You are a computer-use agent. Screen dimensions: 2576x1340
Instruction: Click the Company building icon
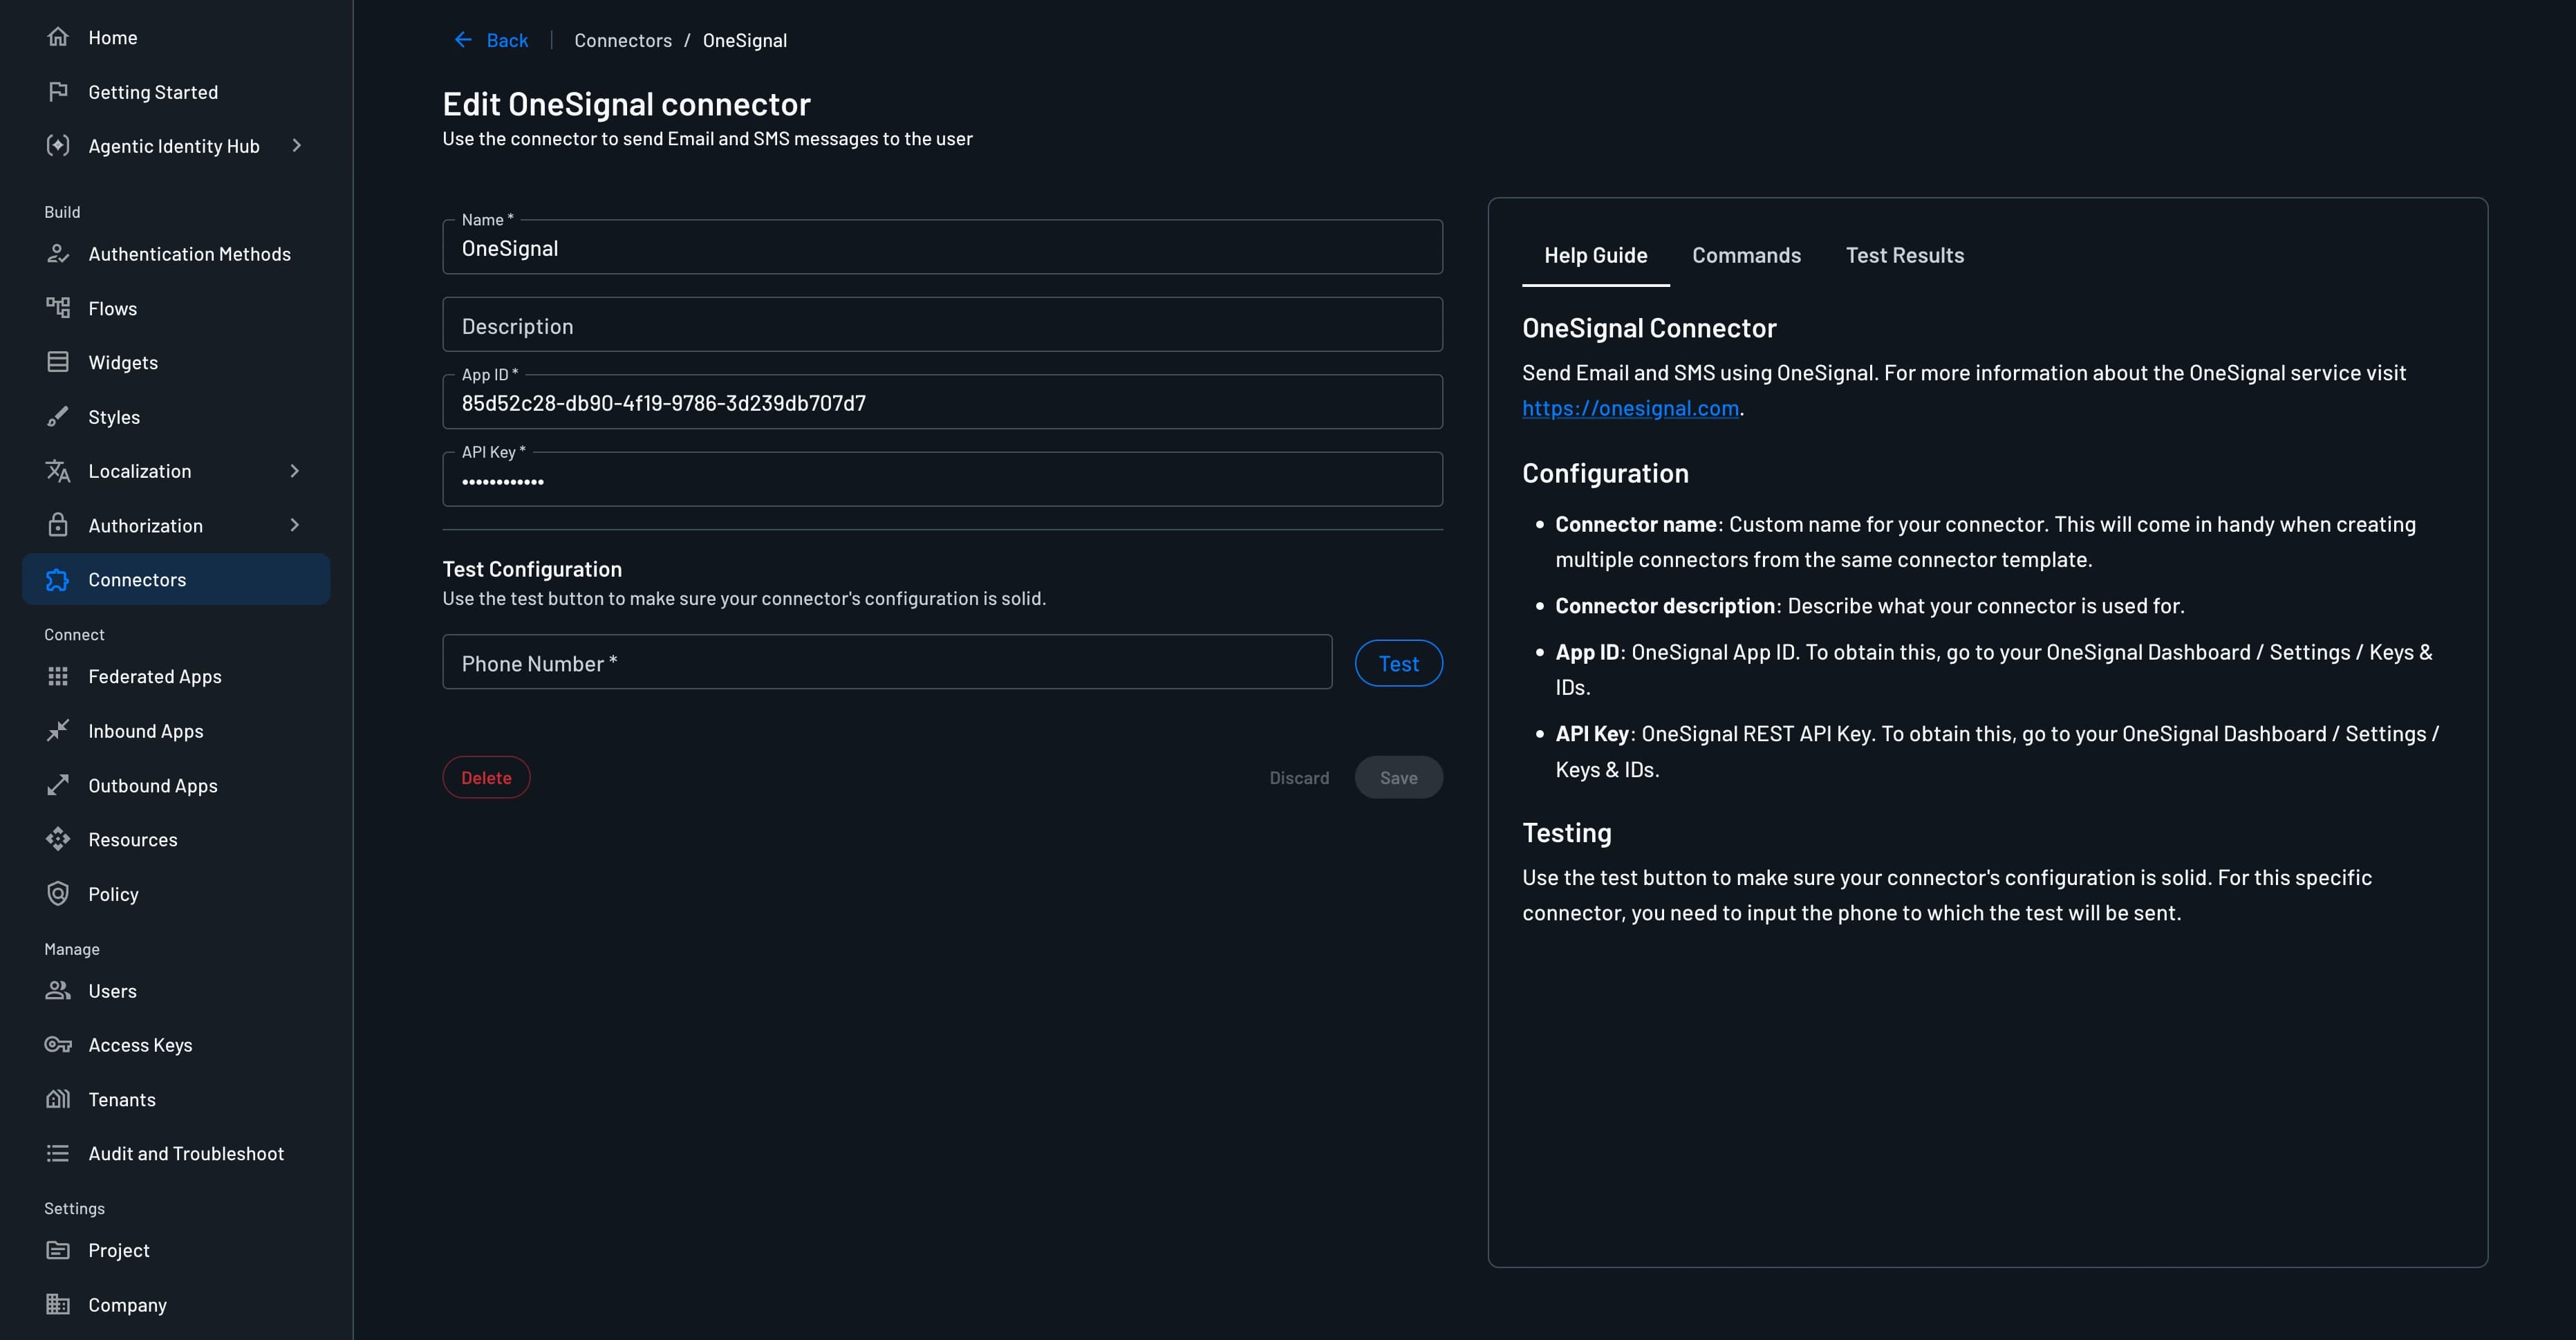pyautogui.click(x=58, y=1305)
